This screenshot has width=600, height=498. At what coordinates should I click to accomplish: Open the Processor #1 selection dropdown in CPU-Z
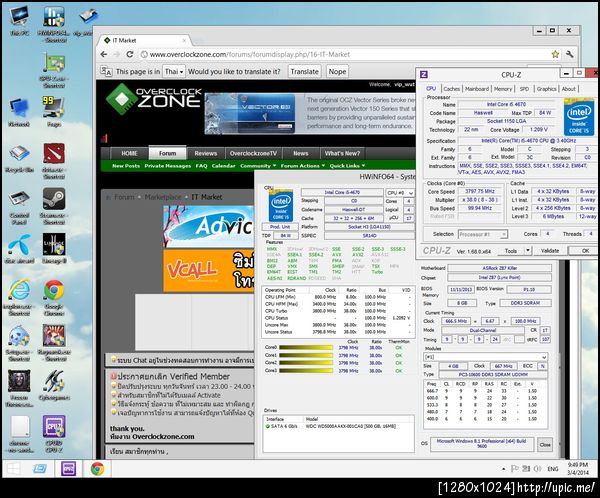point(483,234)
